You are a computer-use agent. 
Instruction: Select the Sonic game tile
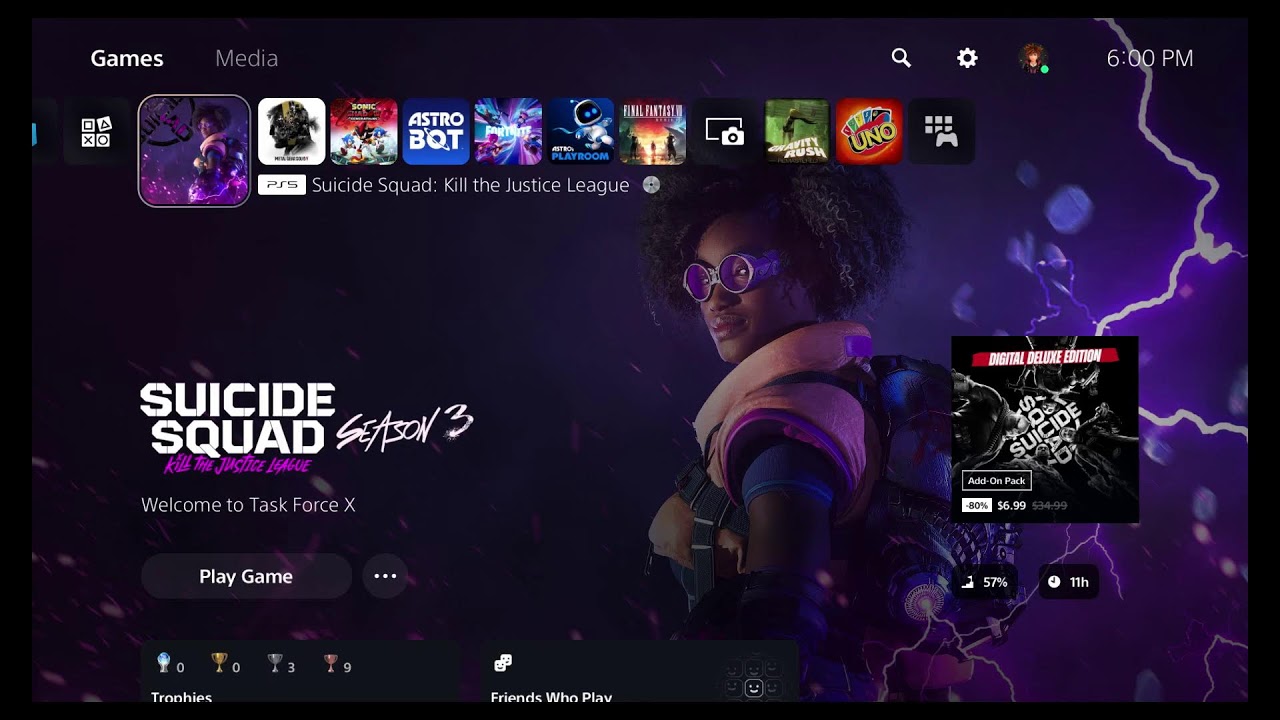[364, 131]
